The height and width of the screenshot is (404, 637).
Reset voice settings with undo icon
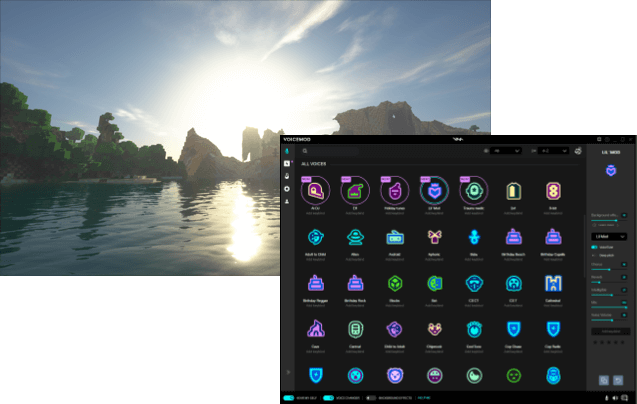[618, 380]
